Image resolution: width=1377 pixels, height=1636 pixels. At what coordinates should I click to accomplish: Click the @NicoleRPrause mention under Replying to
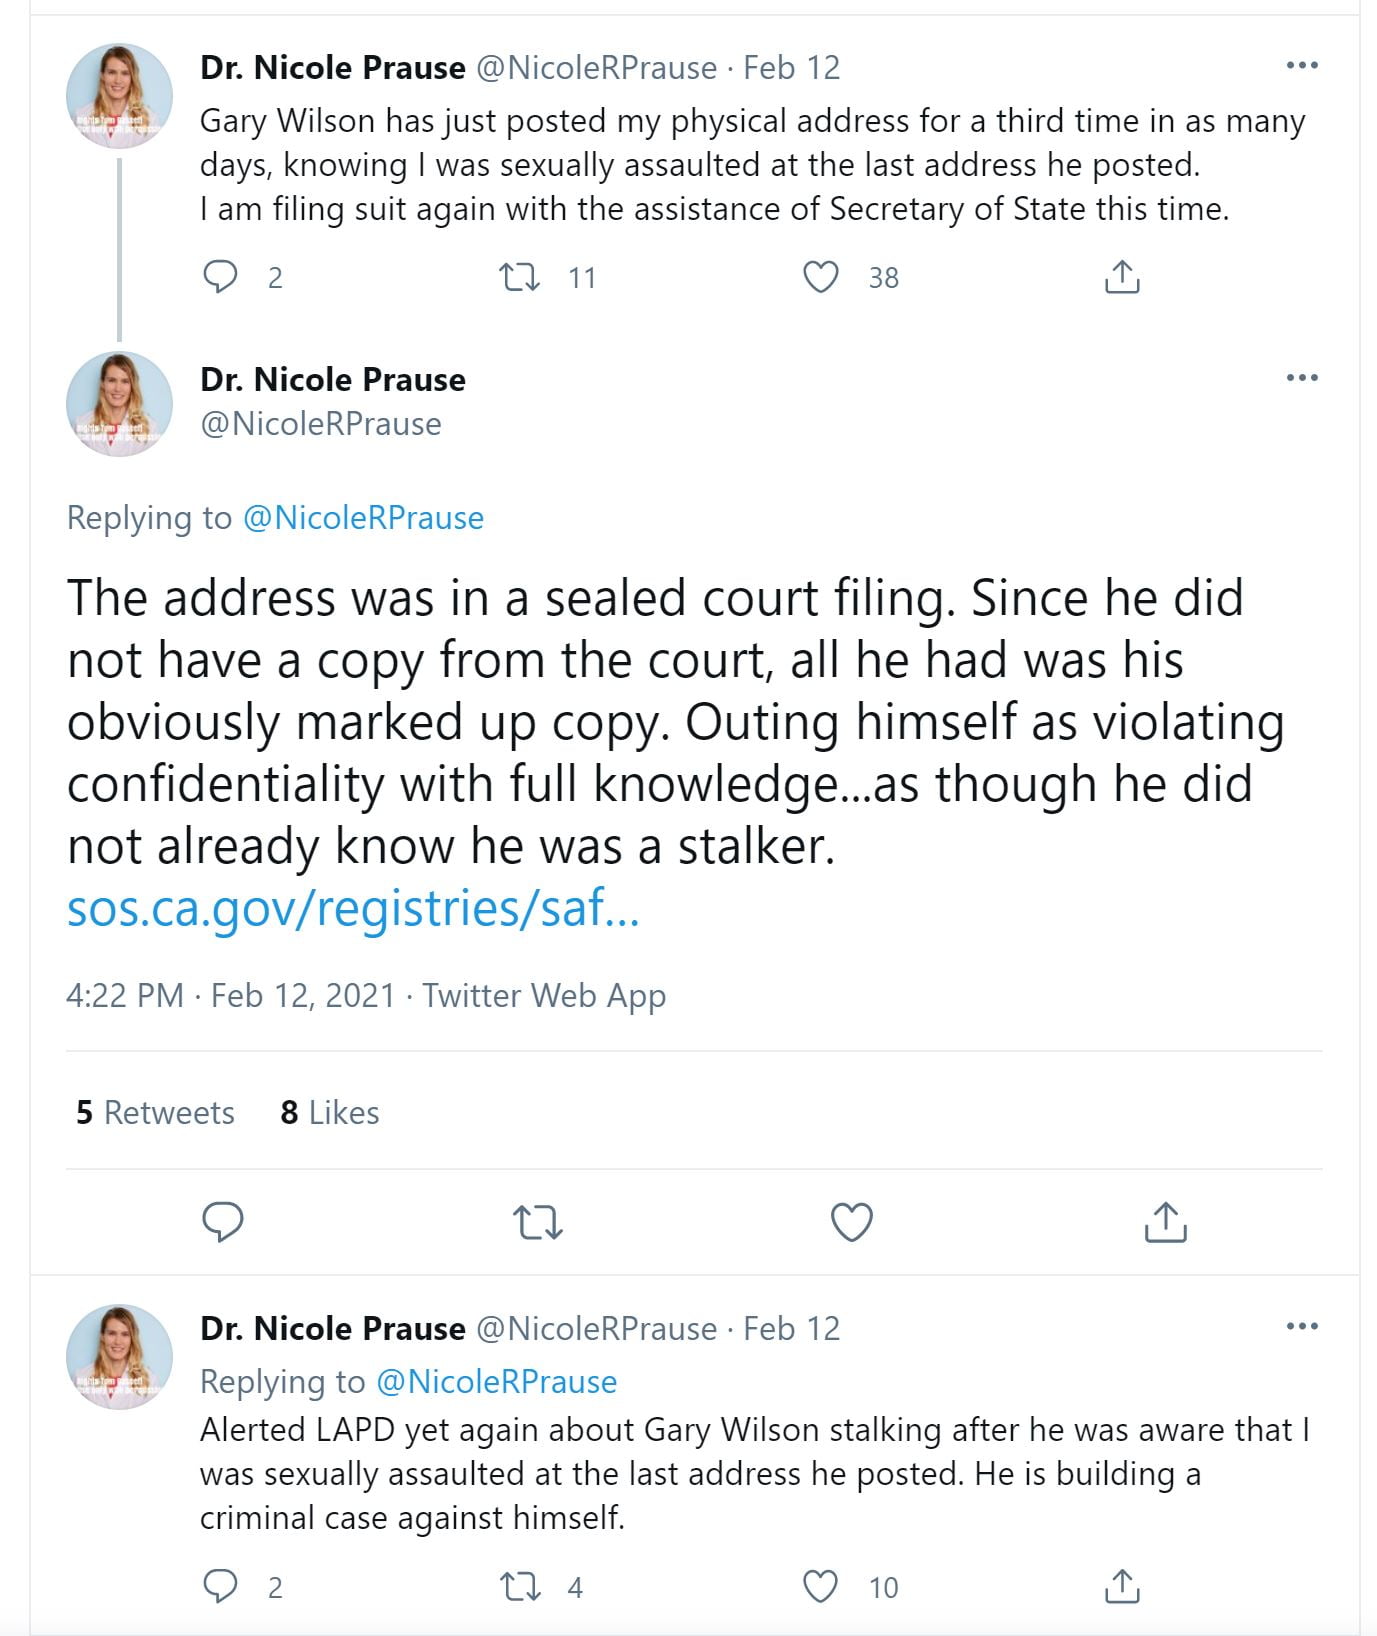click(x=363, y=518)
